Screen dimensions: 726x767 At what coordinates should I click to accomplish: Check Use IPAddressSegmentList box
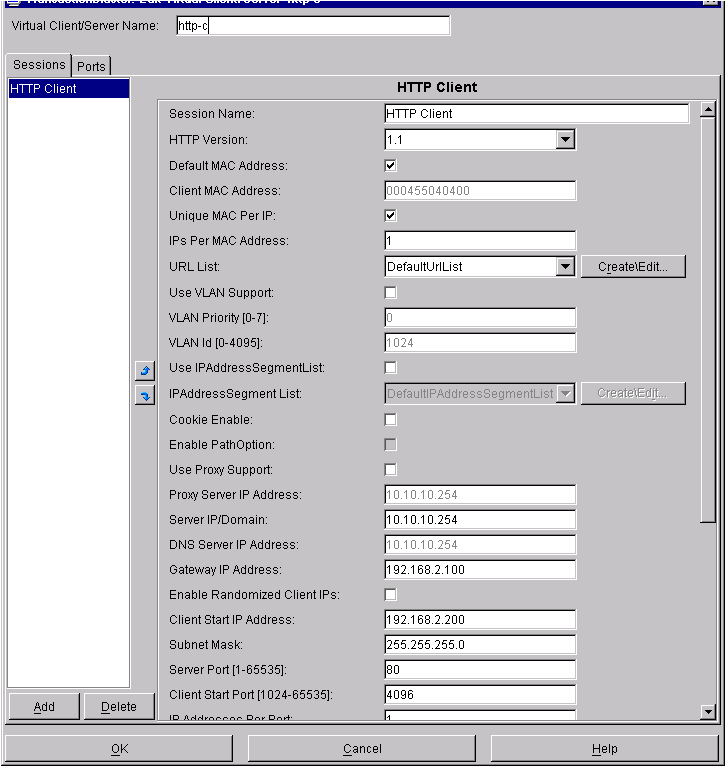point(390,367)
